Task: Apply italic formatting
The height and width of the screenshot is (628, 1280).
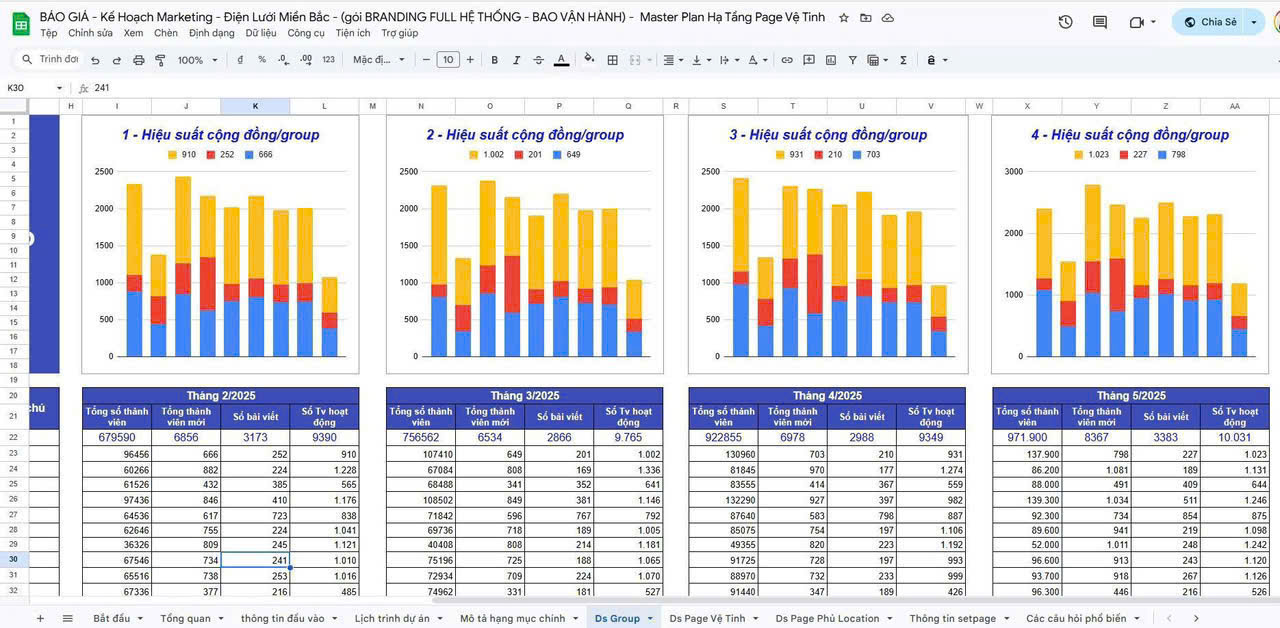Action: pos(516,60)
